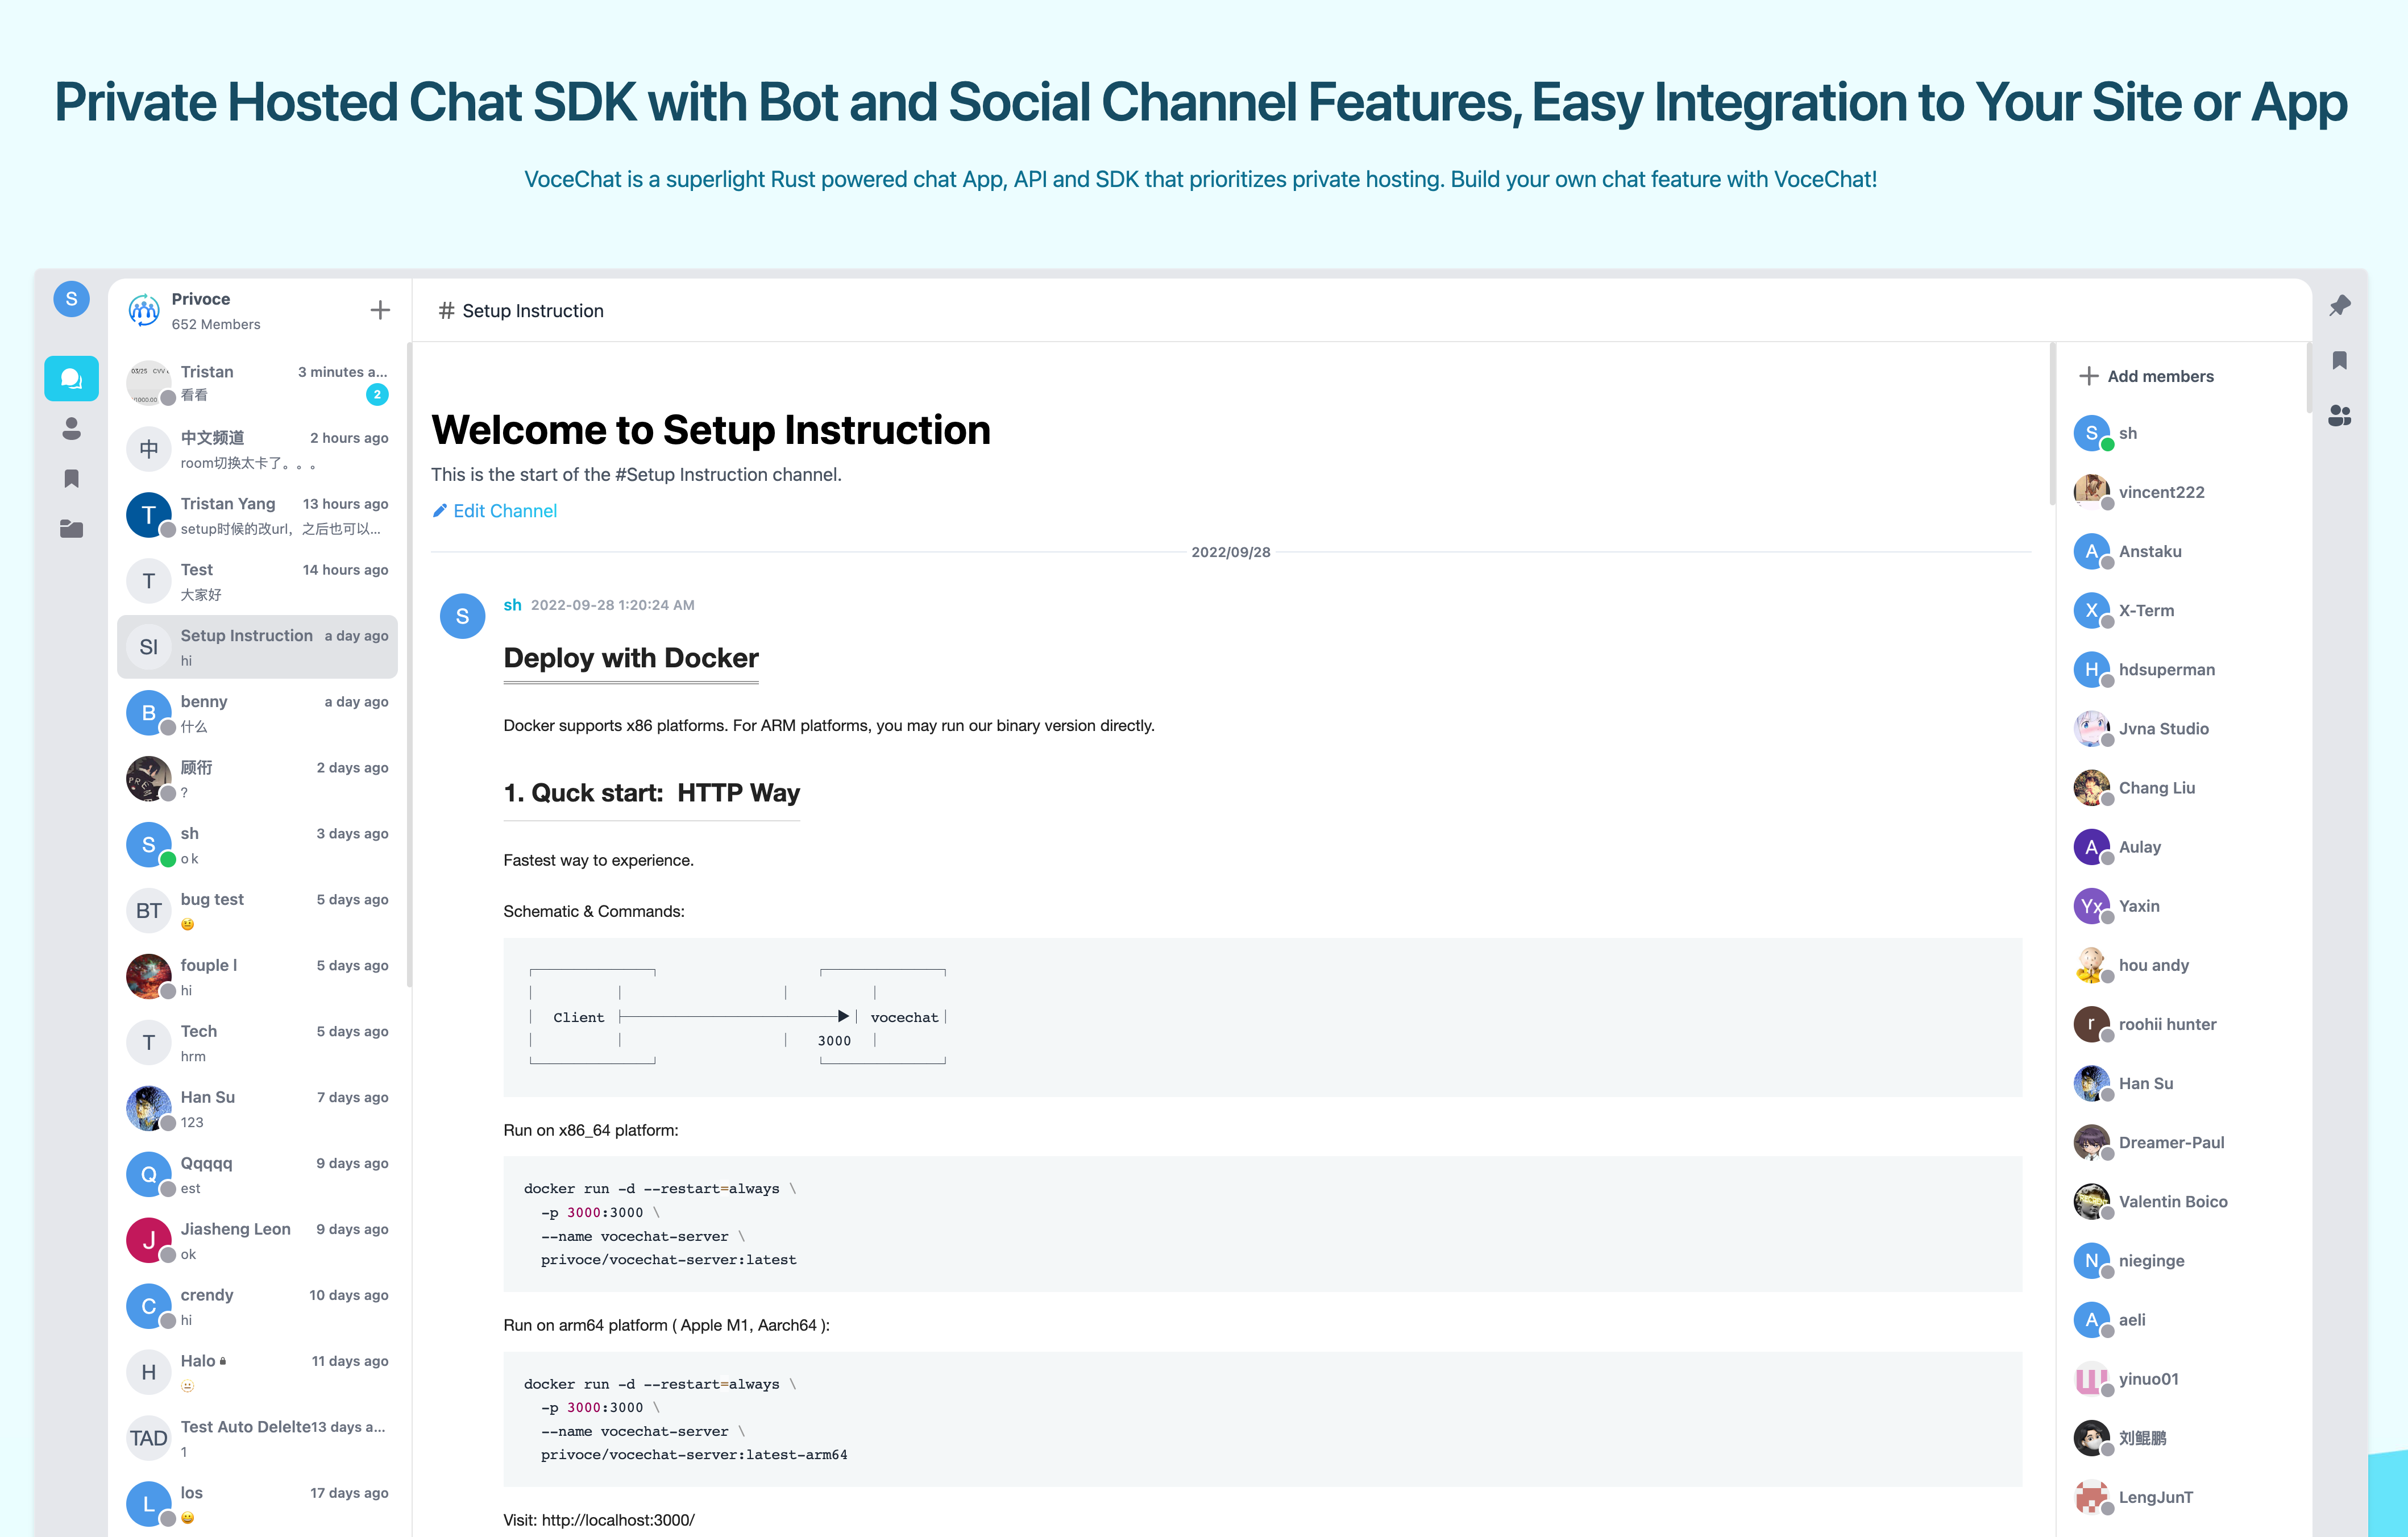2408x1537 pixels.
Task: Open the fouple l conversation
Action: (257, 977)
